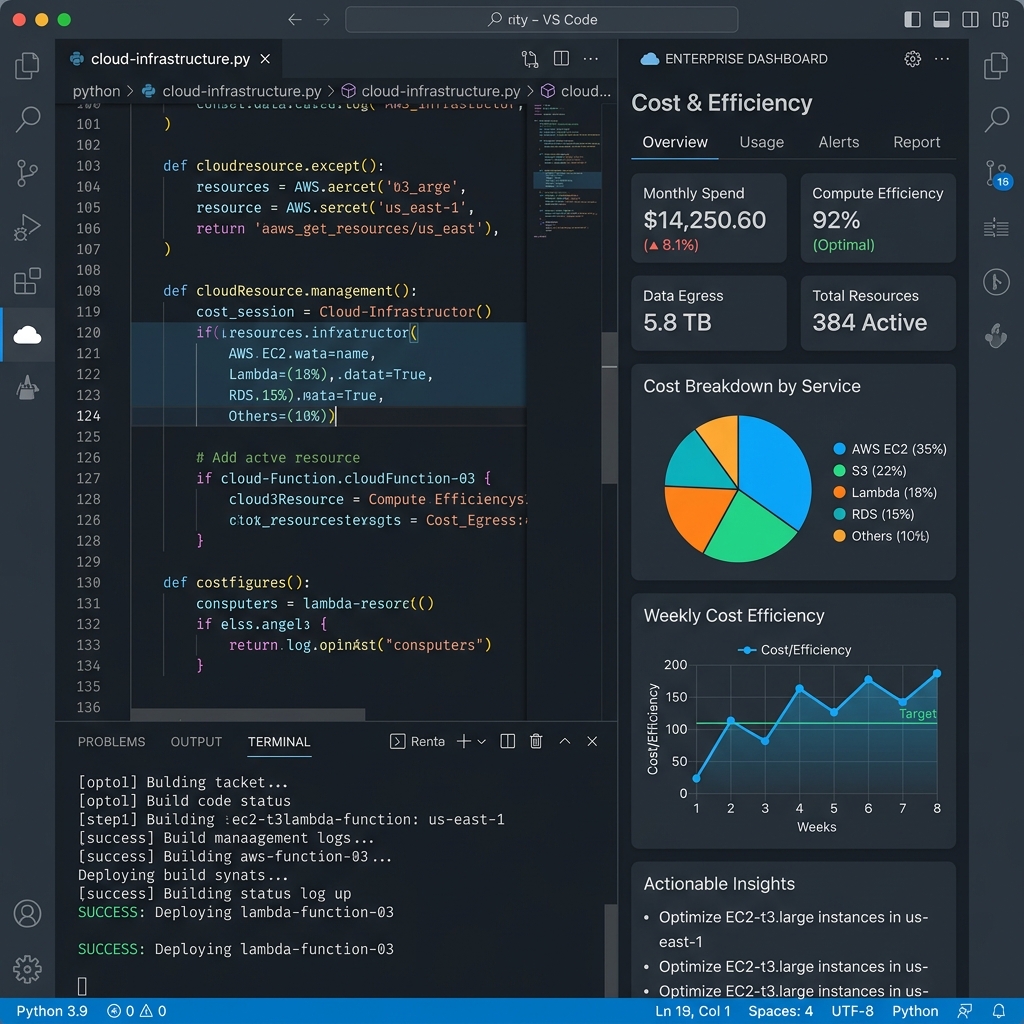Click the Lambda (18%) legend swatch
Image resolution: width=1024 pixels, height=1024 pixels.
pyautogui.click(x=839, y=492)
